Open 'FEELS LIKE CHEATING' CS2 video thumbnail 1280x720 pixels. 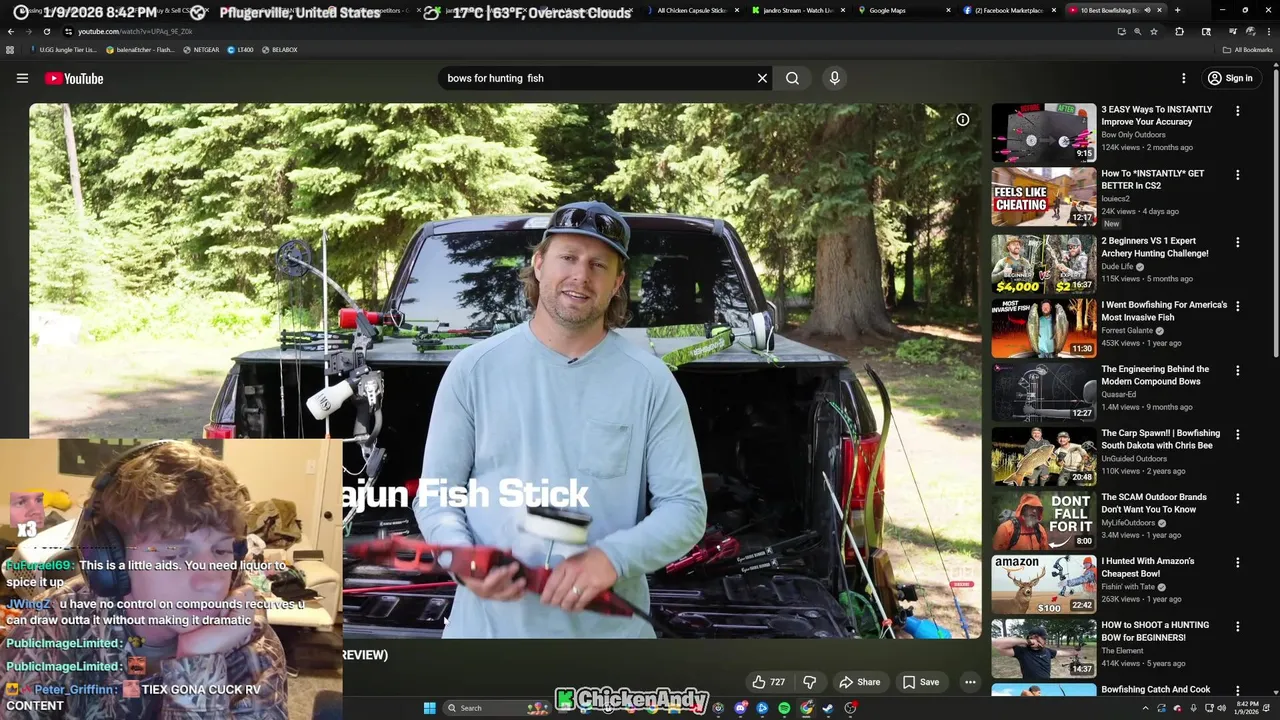pyautogui.click(x=1044, y=197)
